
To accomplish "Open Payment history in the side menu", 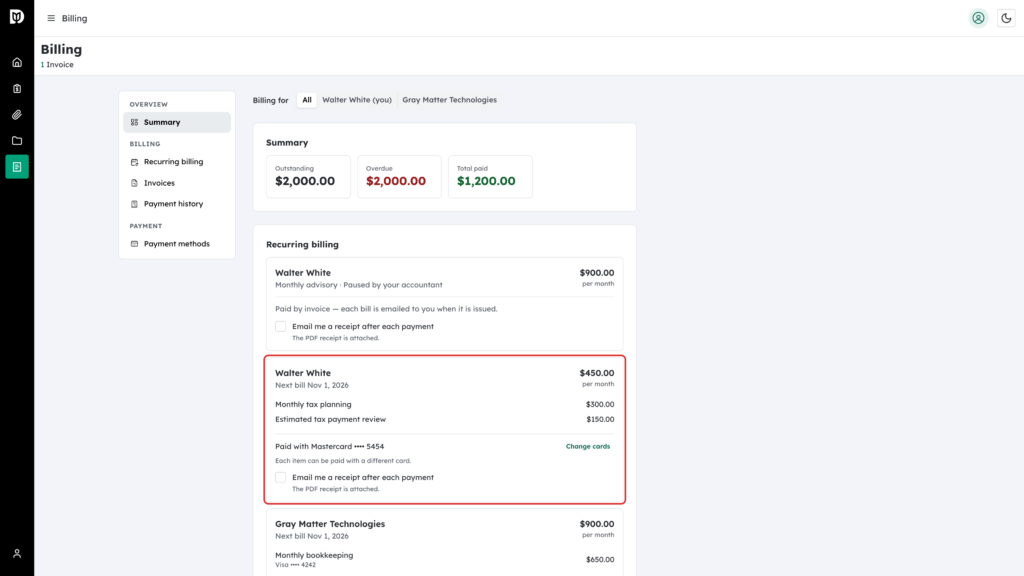I will pyautogui.click(x=177, y=204).
